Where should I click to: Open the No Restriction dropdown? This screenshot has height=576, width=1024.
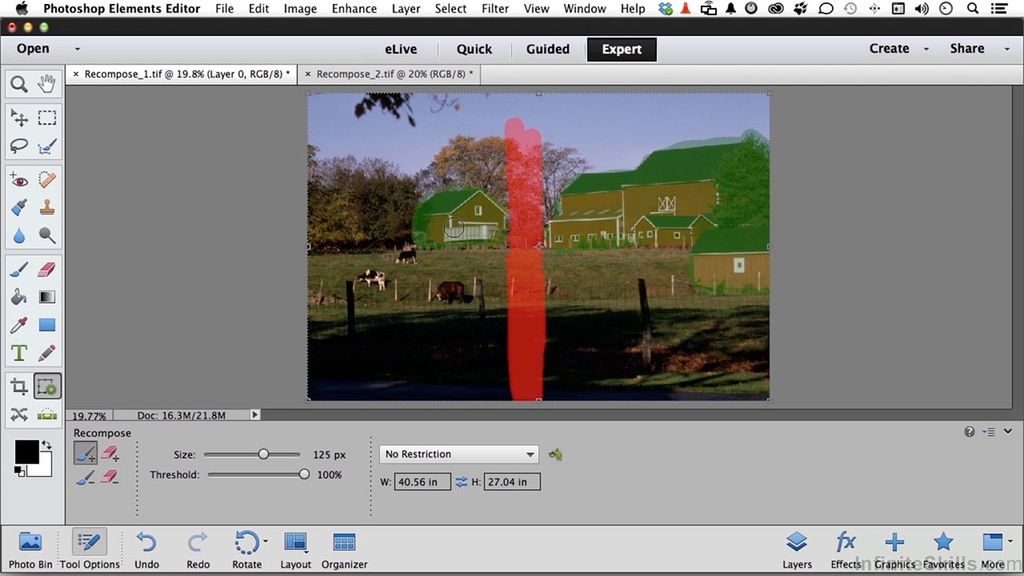[458, 454]
